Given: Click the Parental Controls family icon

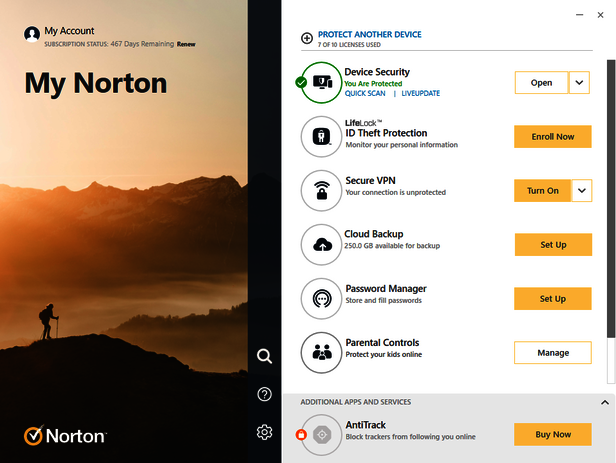Looking at the screenshot, I should 322,352.
